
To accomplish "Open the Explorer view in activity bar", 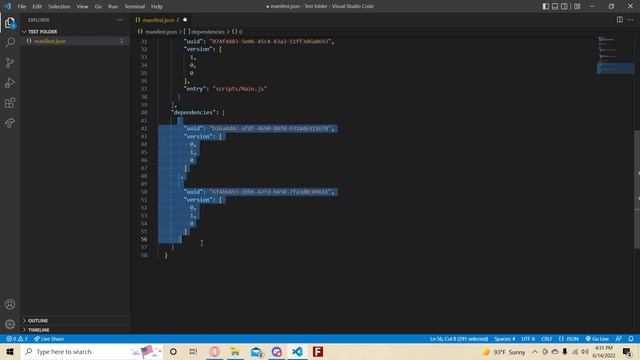I will (10, 23).
